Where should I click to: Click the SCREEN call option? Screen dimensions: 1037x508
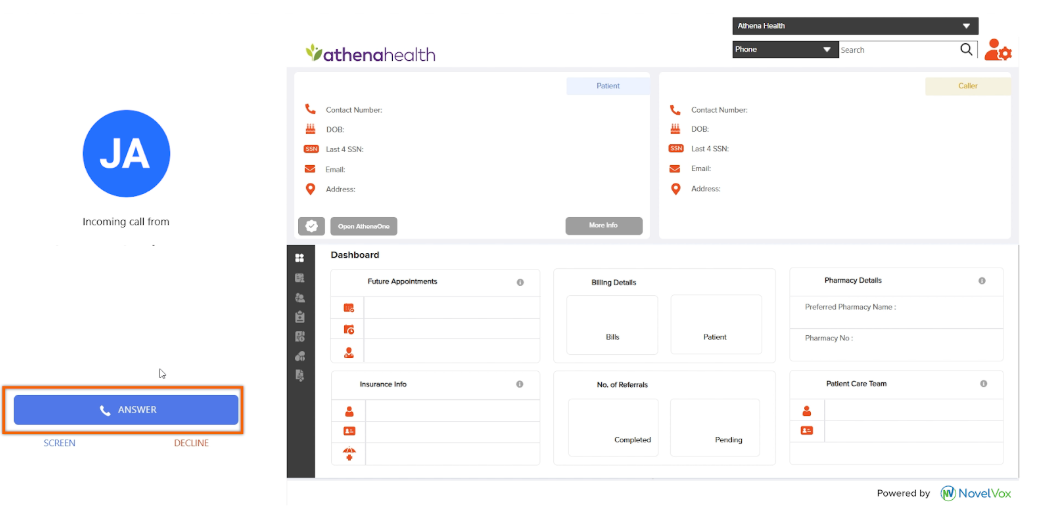[x=60, y=443]
